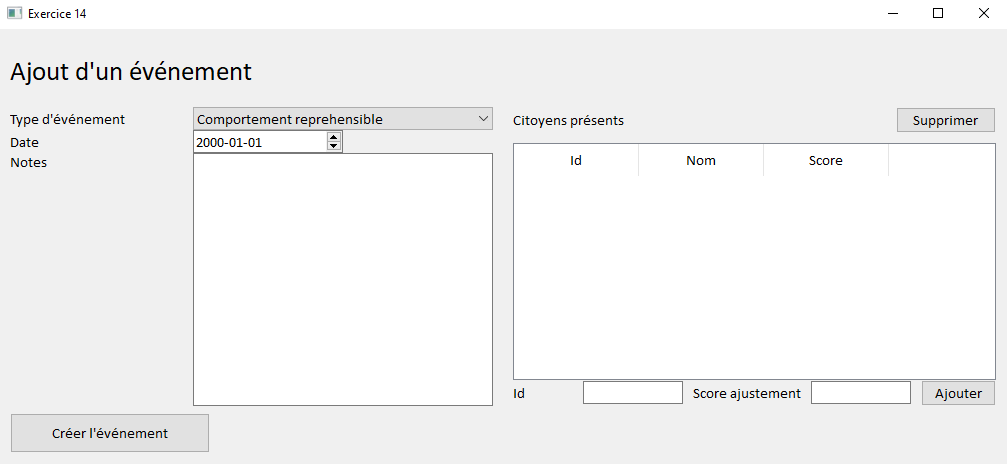Click the date field showing 2000-01-01
This screenshot has height=464, width=1007.
click(x=261, y=142)
